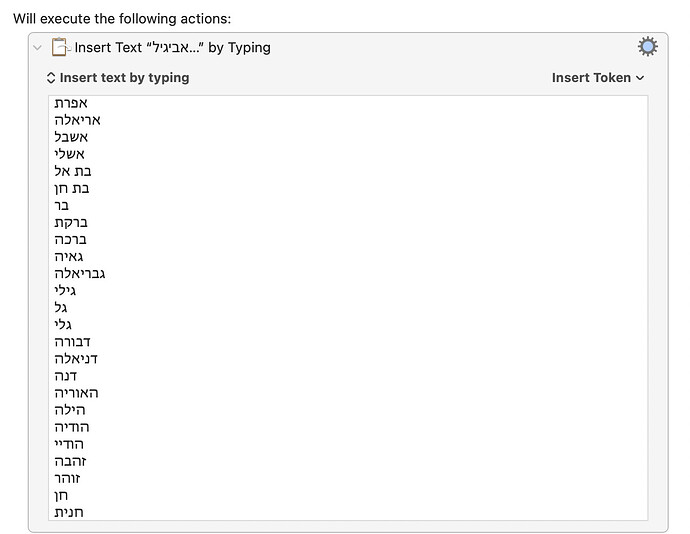Click the clipboard Insert Text action icon
Screen dimensions: 690x534
tap(59, 47)
